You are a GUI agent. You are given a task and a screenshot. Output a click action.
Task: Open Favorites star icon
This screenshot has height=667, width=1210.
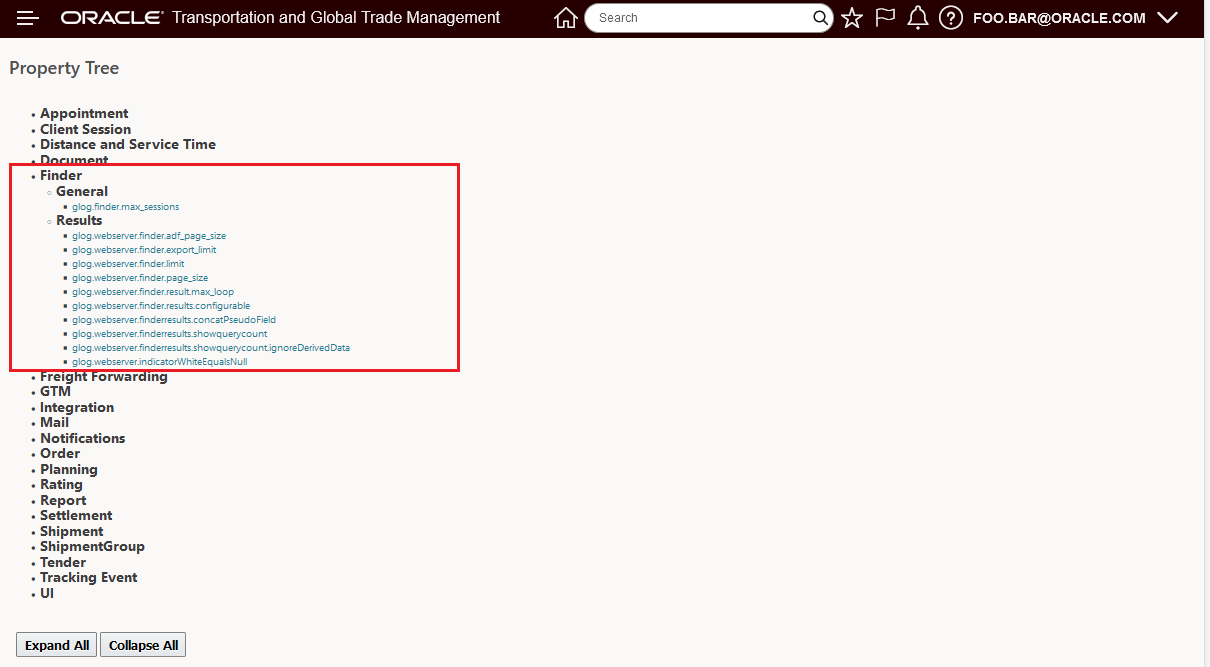click(x=852, y=18)
